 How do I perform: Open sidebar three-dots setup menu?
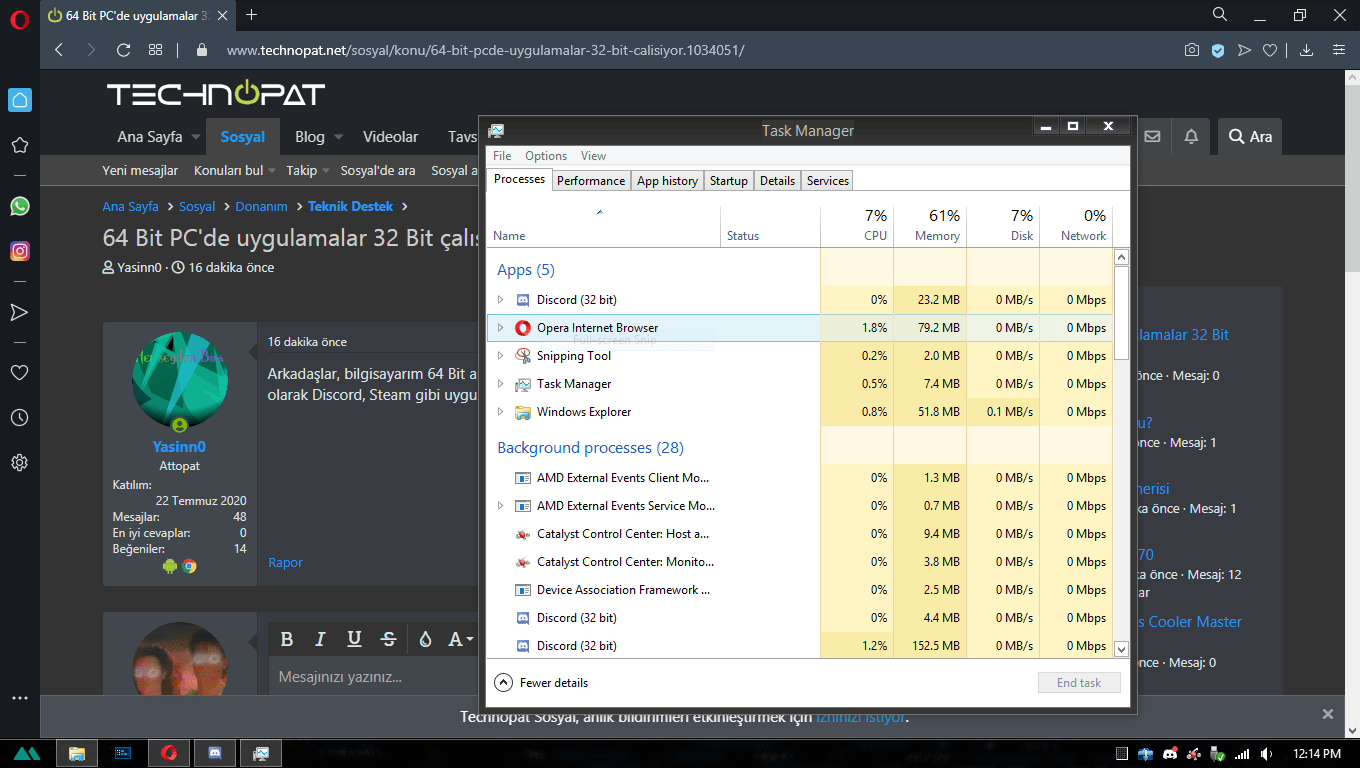point(19,698)
